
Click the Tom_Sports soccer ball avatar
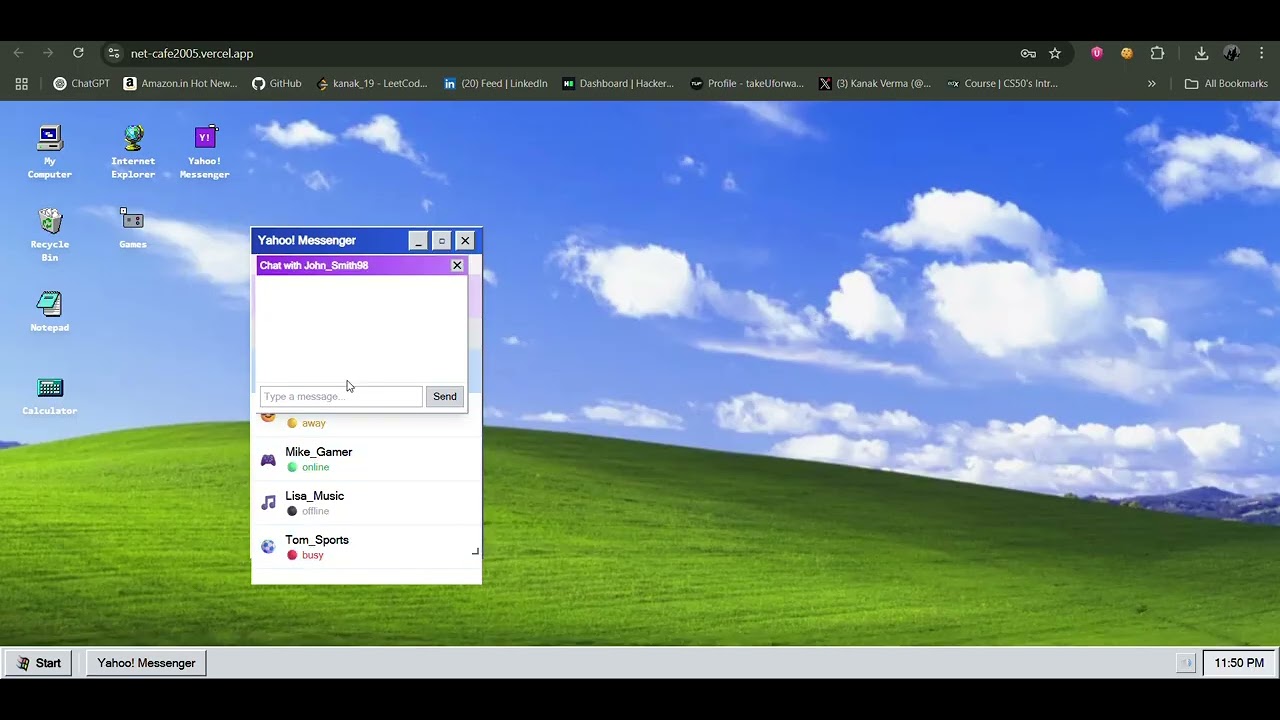tap(268, 547)
